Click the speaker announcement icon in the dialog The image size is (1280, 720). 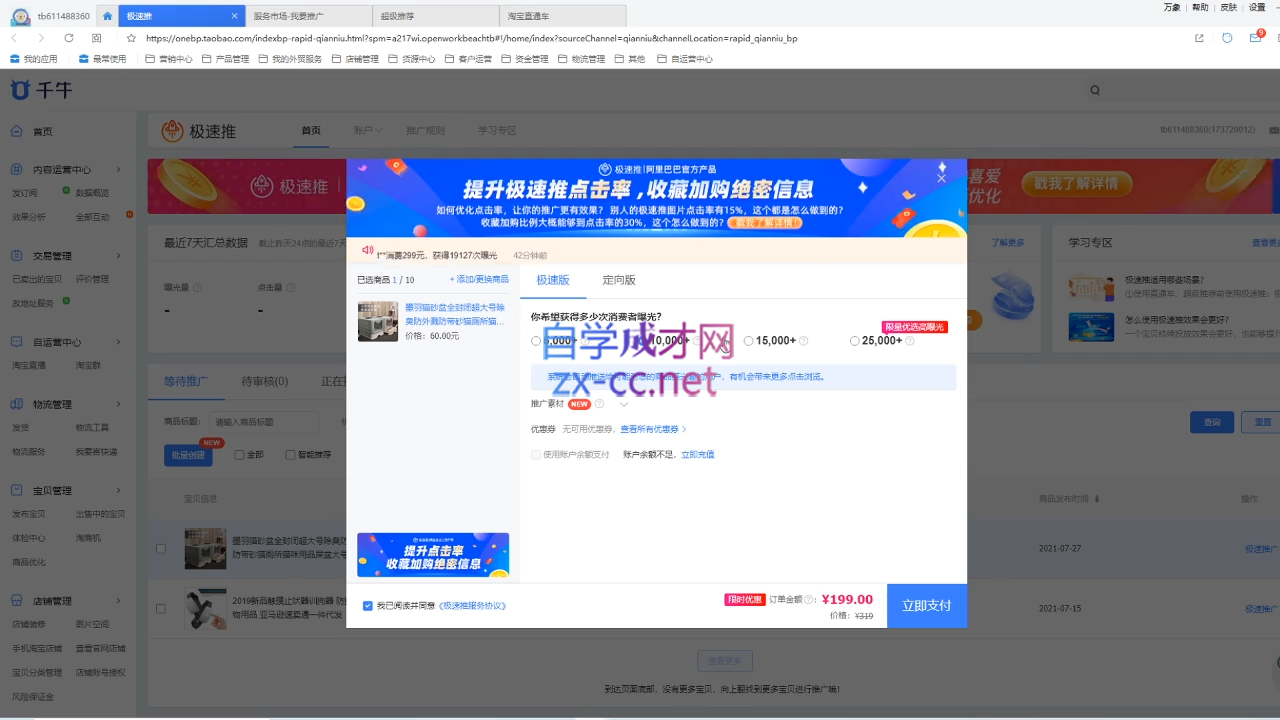(367, 250)
